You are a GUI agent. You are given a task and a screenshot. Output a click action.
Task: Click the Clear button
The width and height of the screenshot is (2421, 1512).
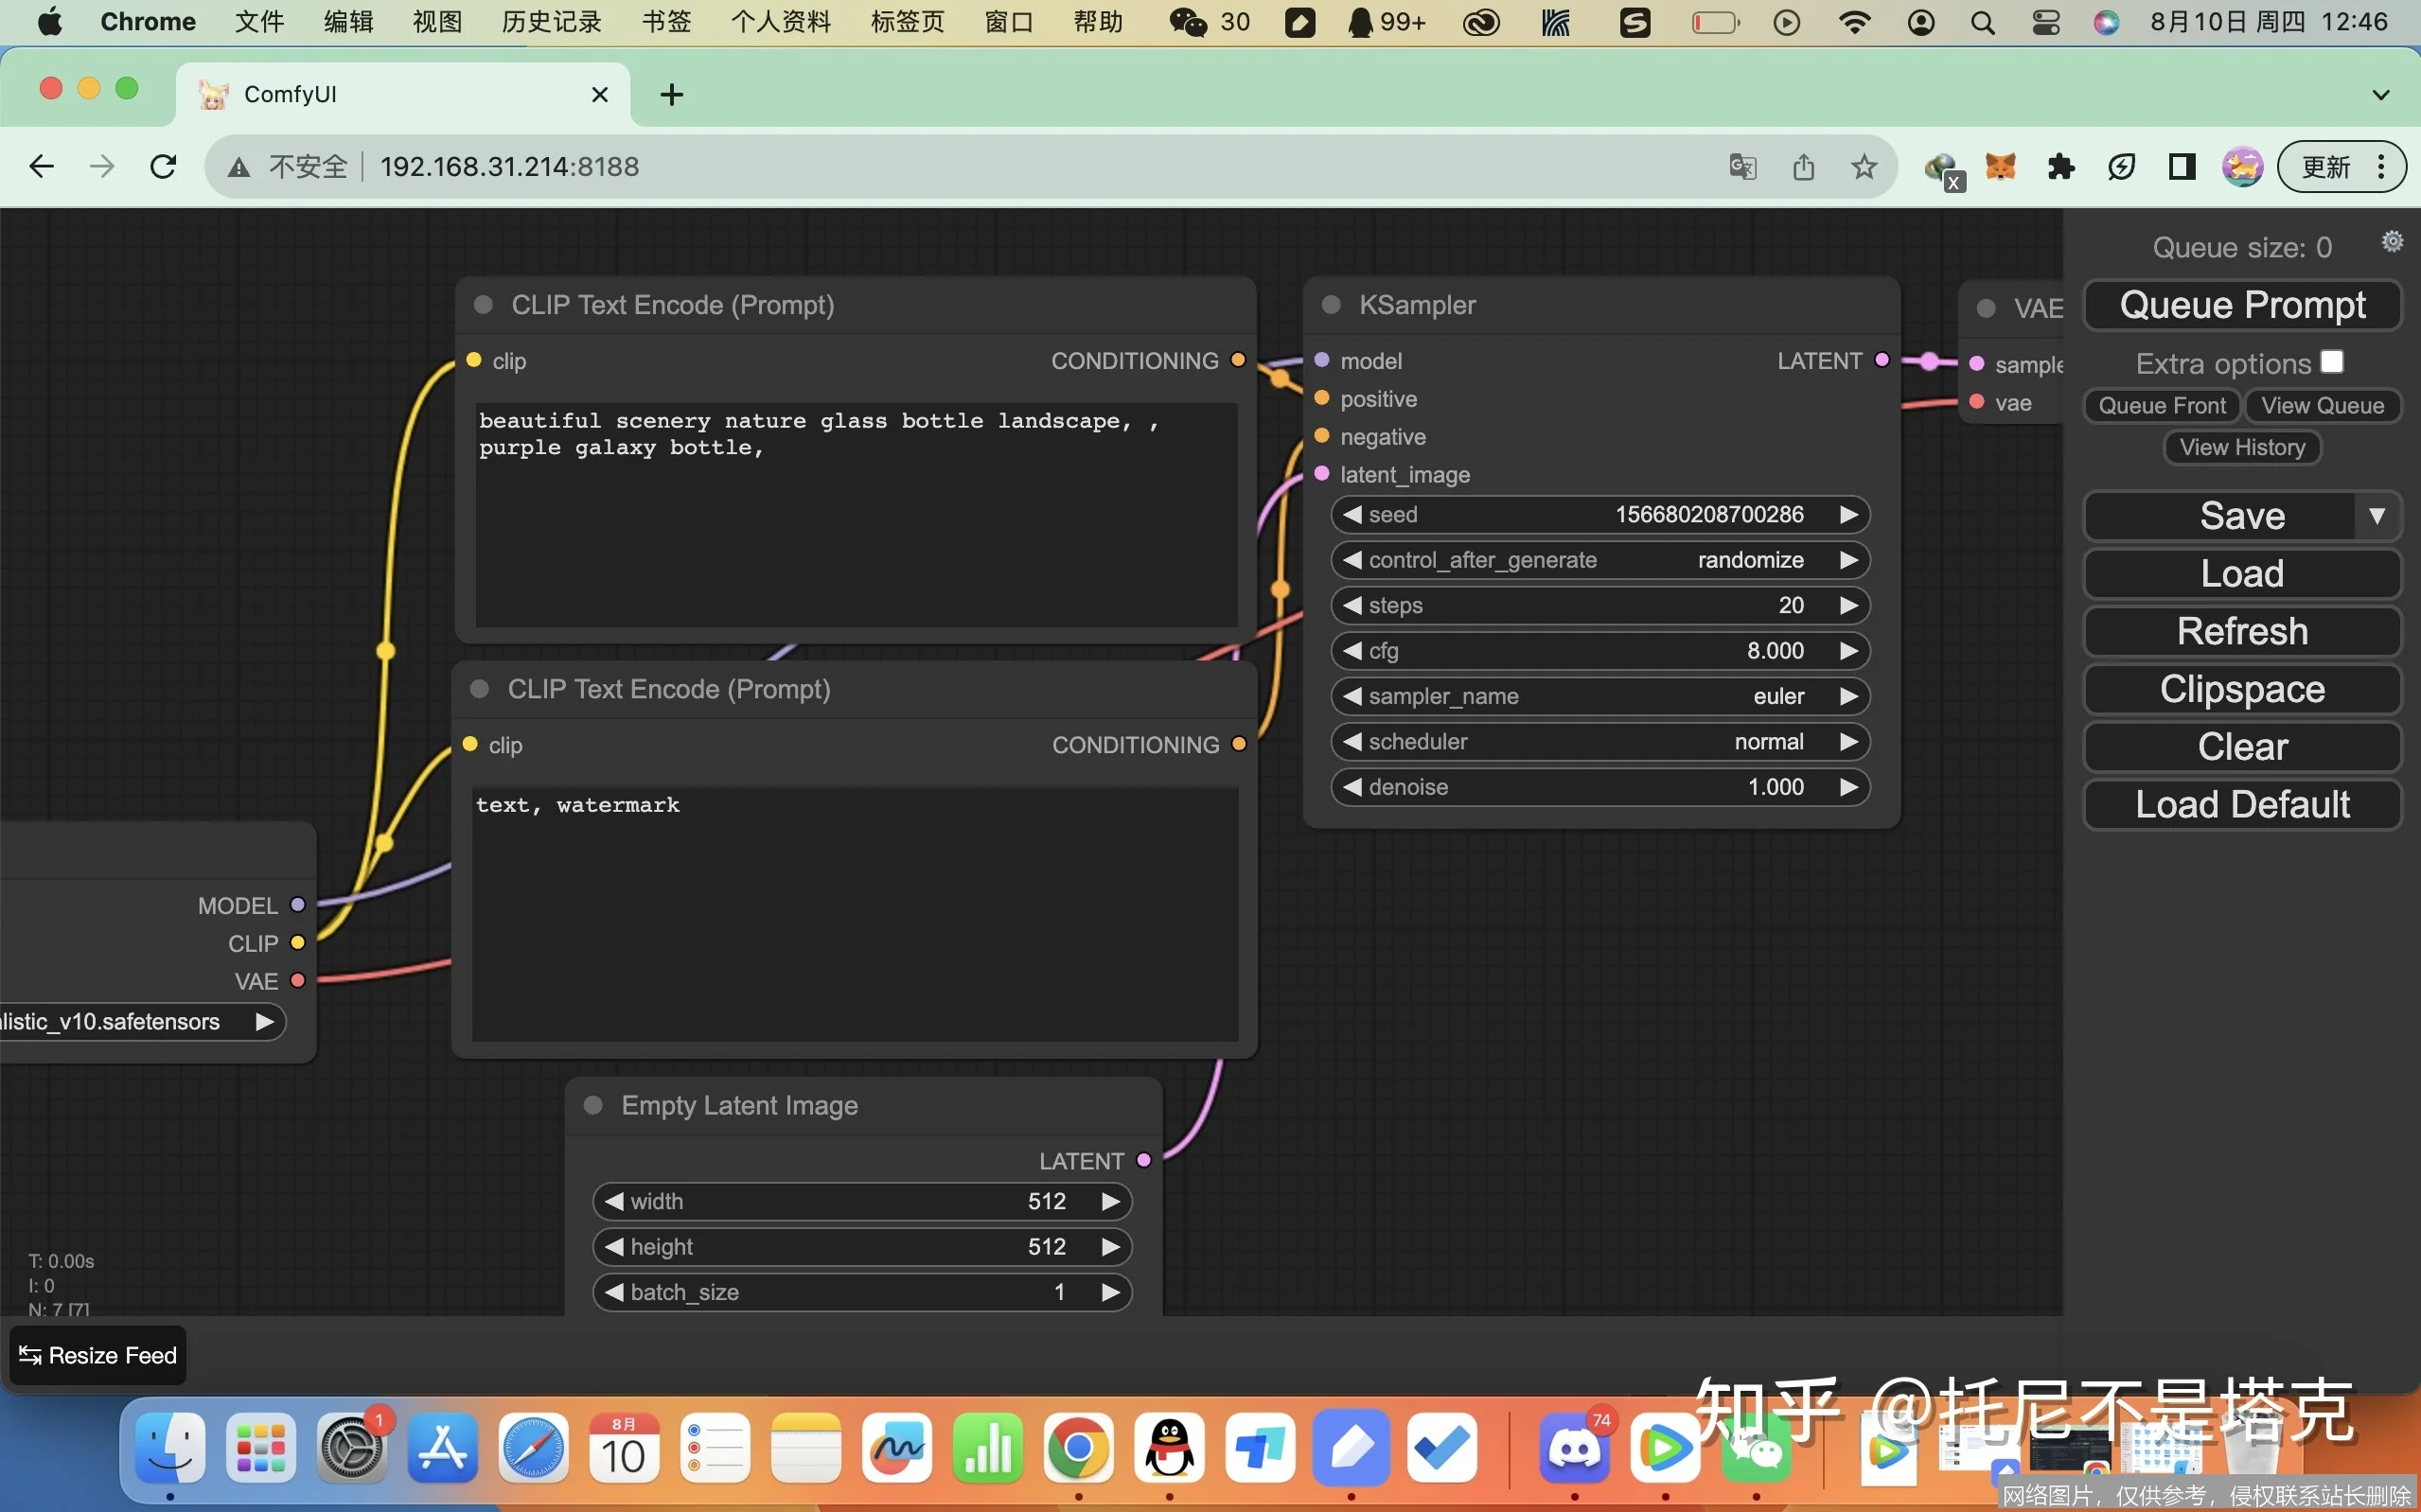[2242, 747]
